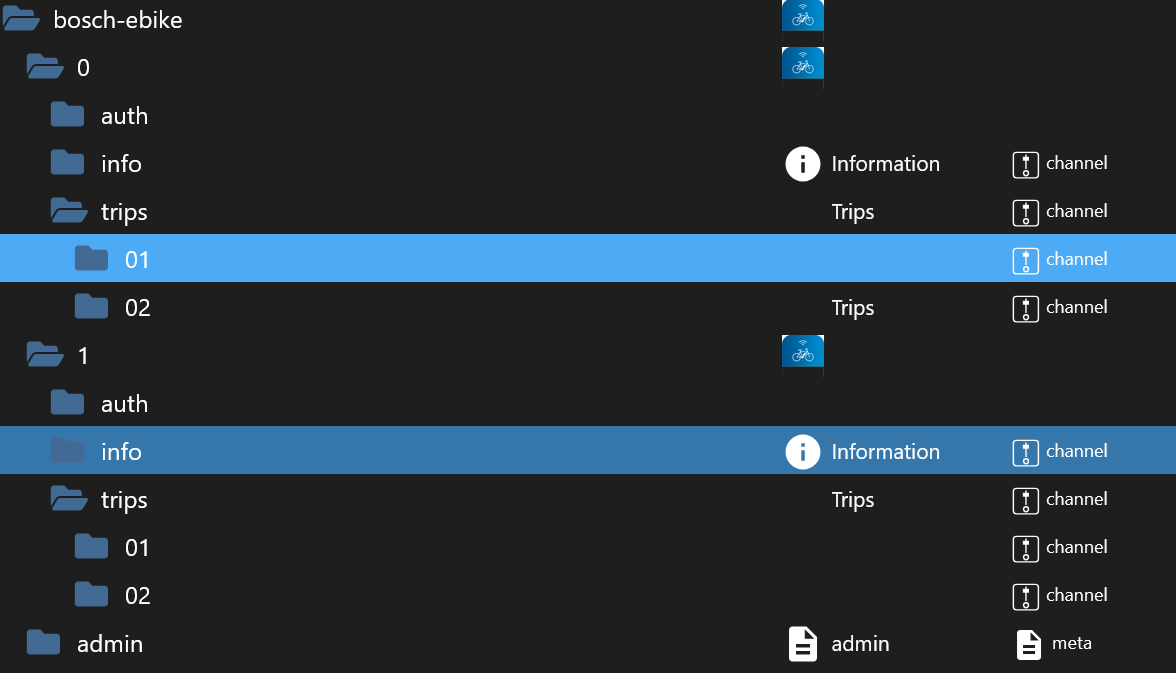Click the meta file icon
Image resolution: width=1176 pixels, height=673 pixels.
pyautogui.click(x=1028, y=644)
